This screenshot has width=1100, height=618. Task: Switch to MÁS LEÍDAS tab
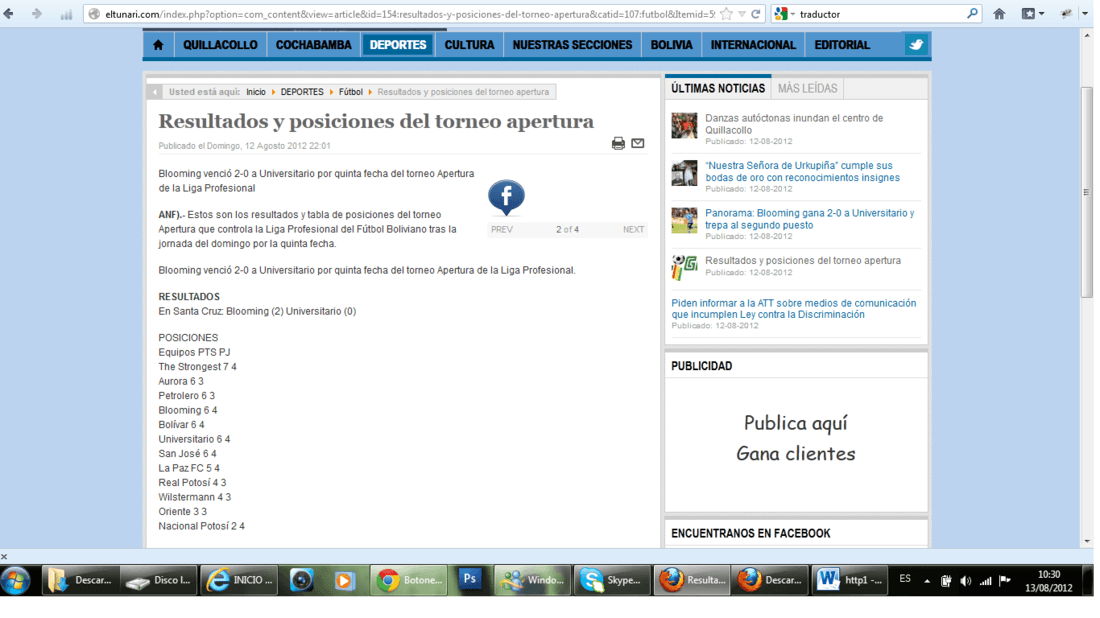tap(807, 88)
